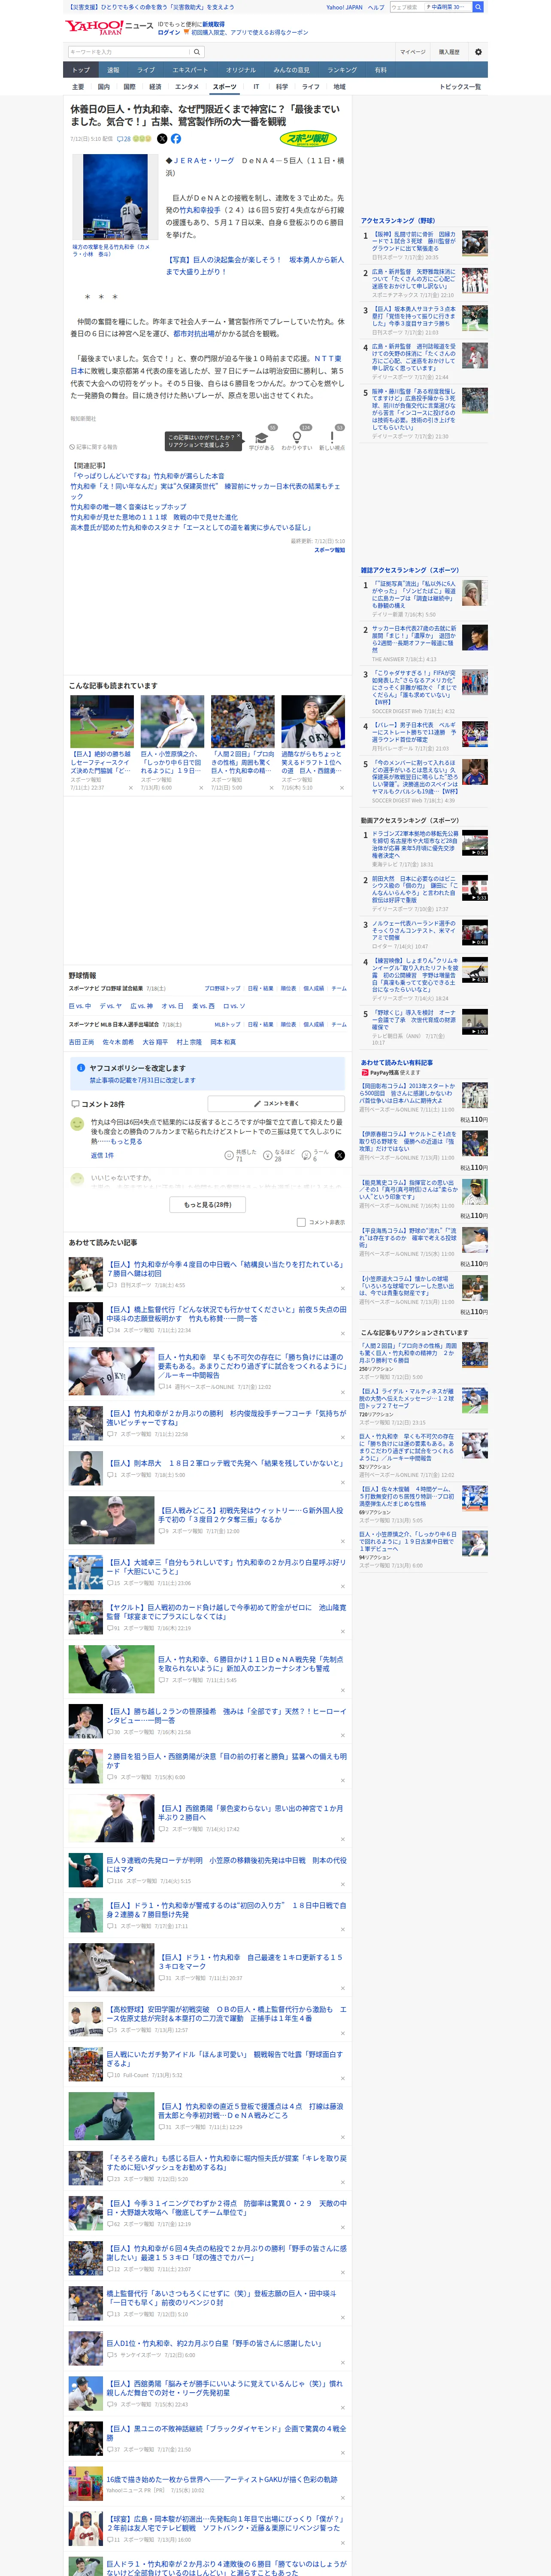Viewport: 551px width, 2576px height.
Task: Open the 経済 category
Action: (155, 87)
